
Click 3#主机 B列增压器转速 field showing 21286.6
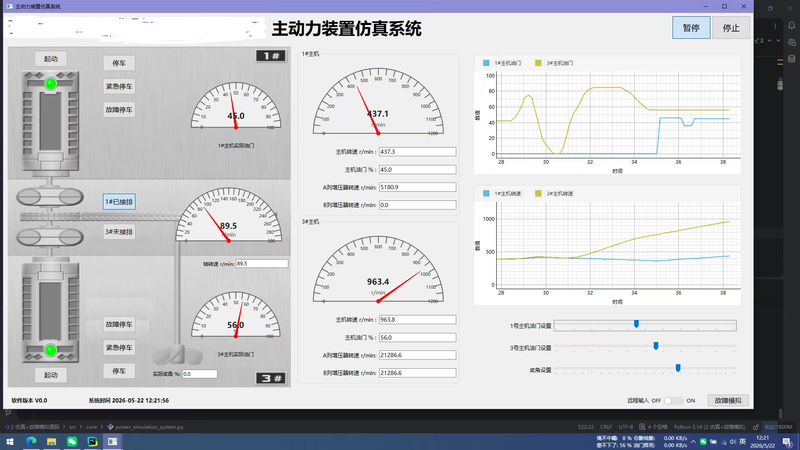pos(417,373)
